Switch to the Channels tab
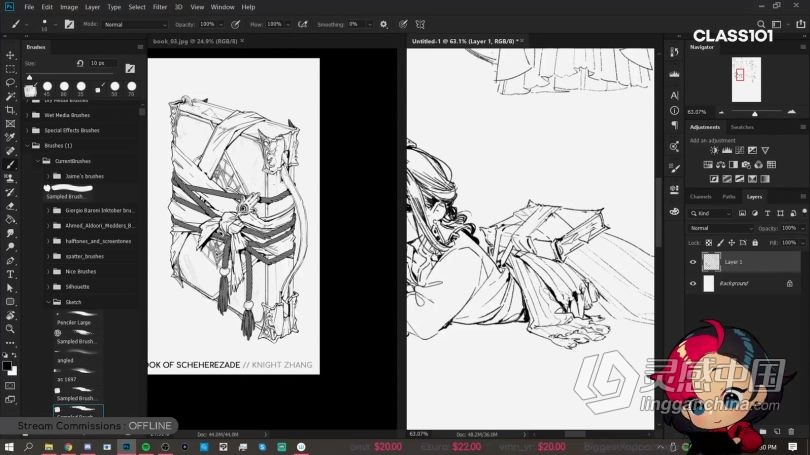810x455 pixels. [700, 197]
